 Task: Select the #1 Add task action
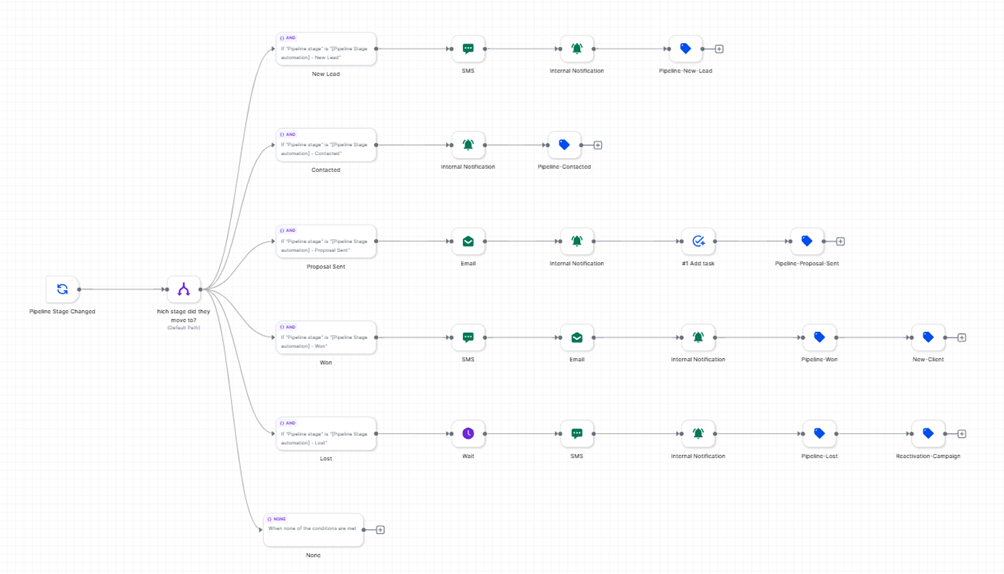click(698, 242)
